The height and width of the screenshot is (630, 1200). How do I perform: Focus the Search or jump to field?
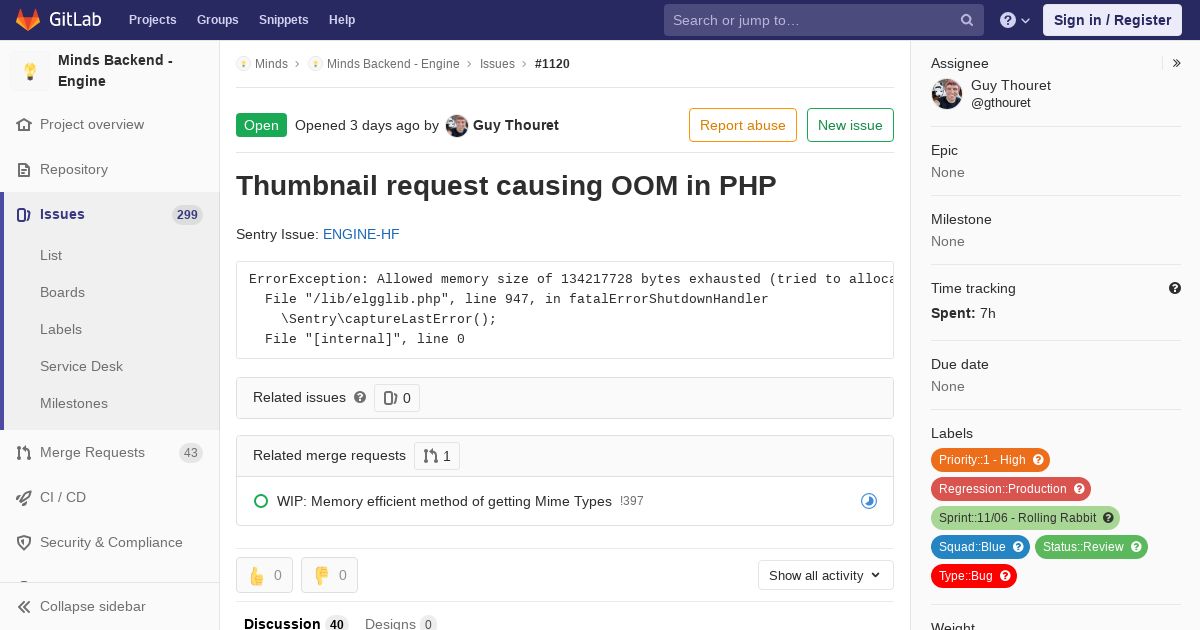pos(810,20)
